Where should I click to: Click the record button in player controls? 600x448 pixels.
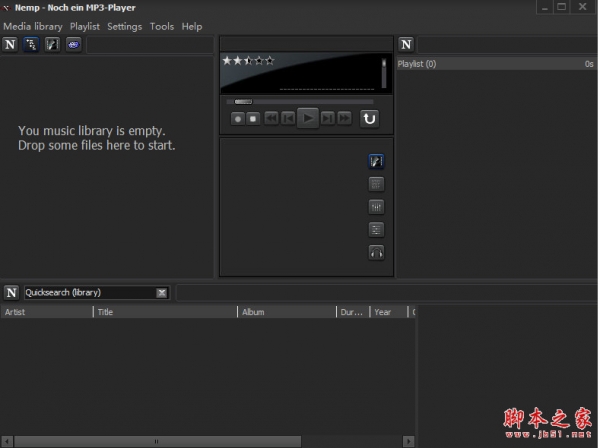tap(238, 119)
